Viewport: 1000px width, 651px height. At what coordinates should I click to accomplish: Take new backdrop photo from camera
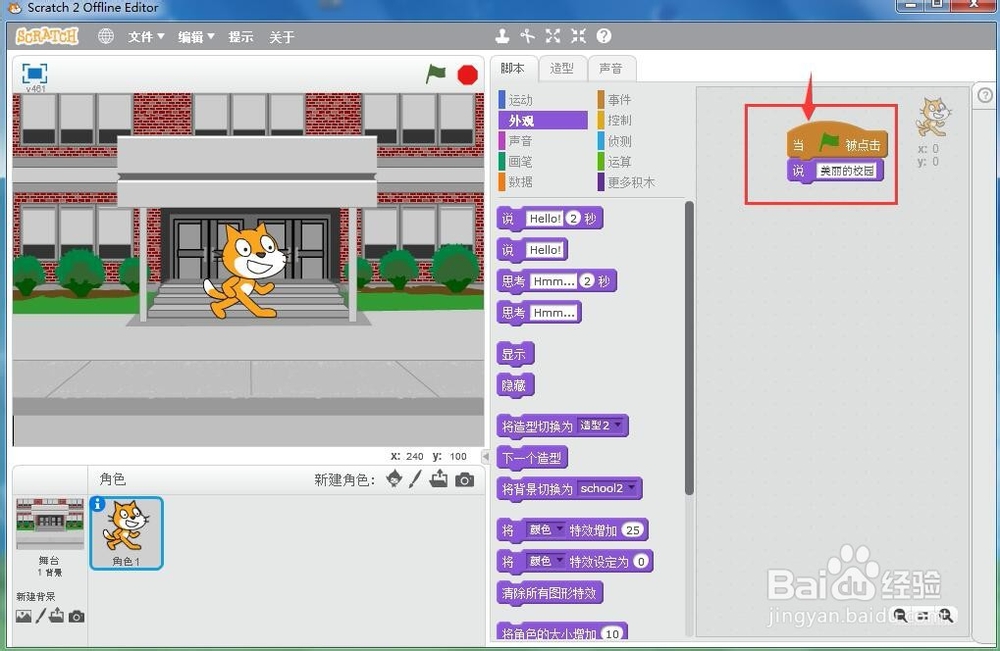tap(77, 617)
